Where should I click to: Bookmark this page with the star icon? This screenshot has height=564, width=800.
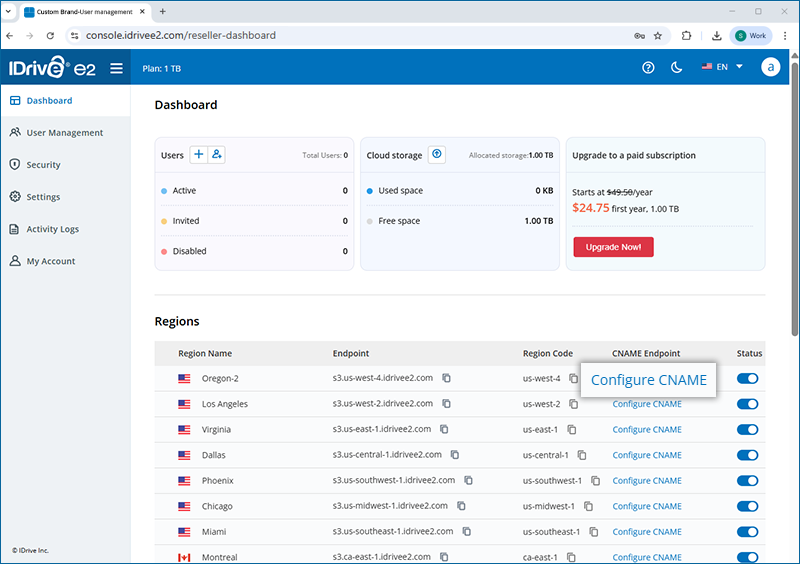tap(658, 35)
